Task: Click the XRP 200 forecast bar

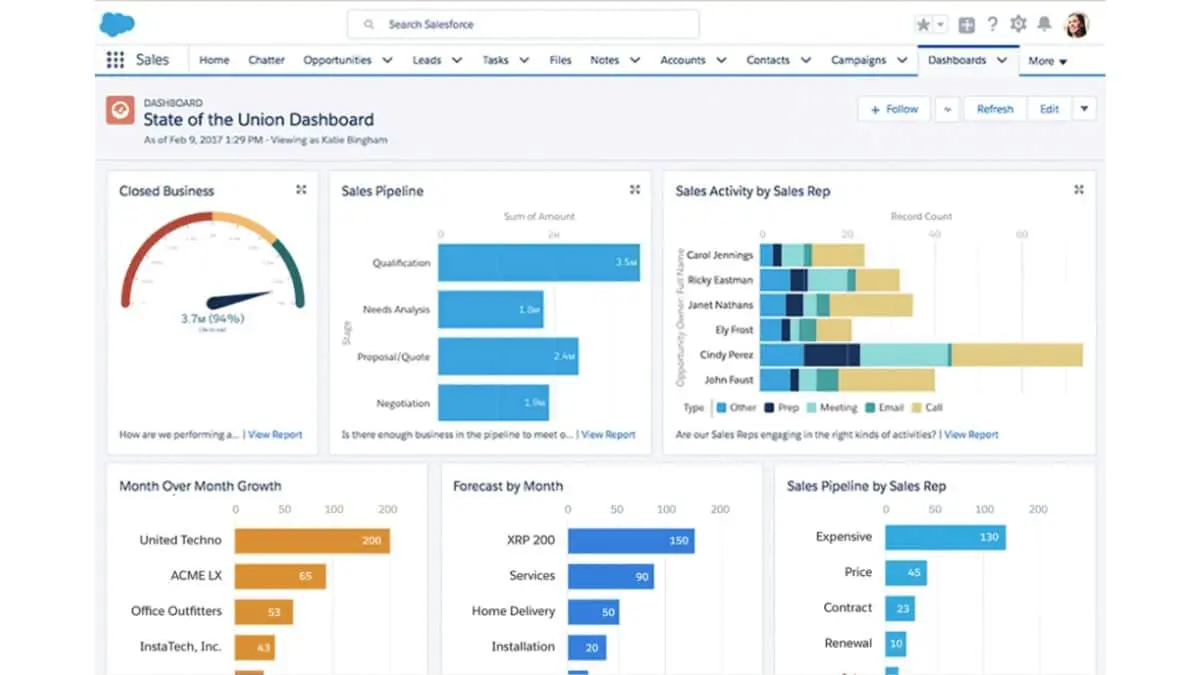Action: point(631,541)
